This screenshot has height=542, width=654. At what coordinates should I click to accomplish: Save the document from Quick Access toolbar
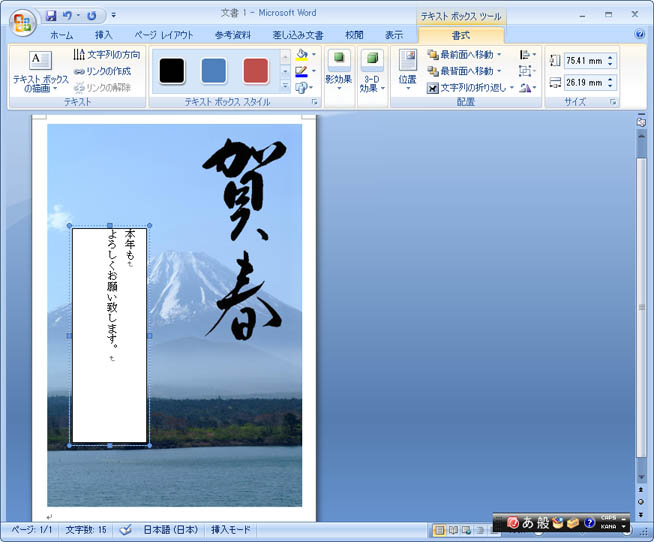tap(51, 16)
